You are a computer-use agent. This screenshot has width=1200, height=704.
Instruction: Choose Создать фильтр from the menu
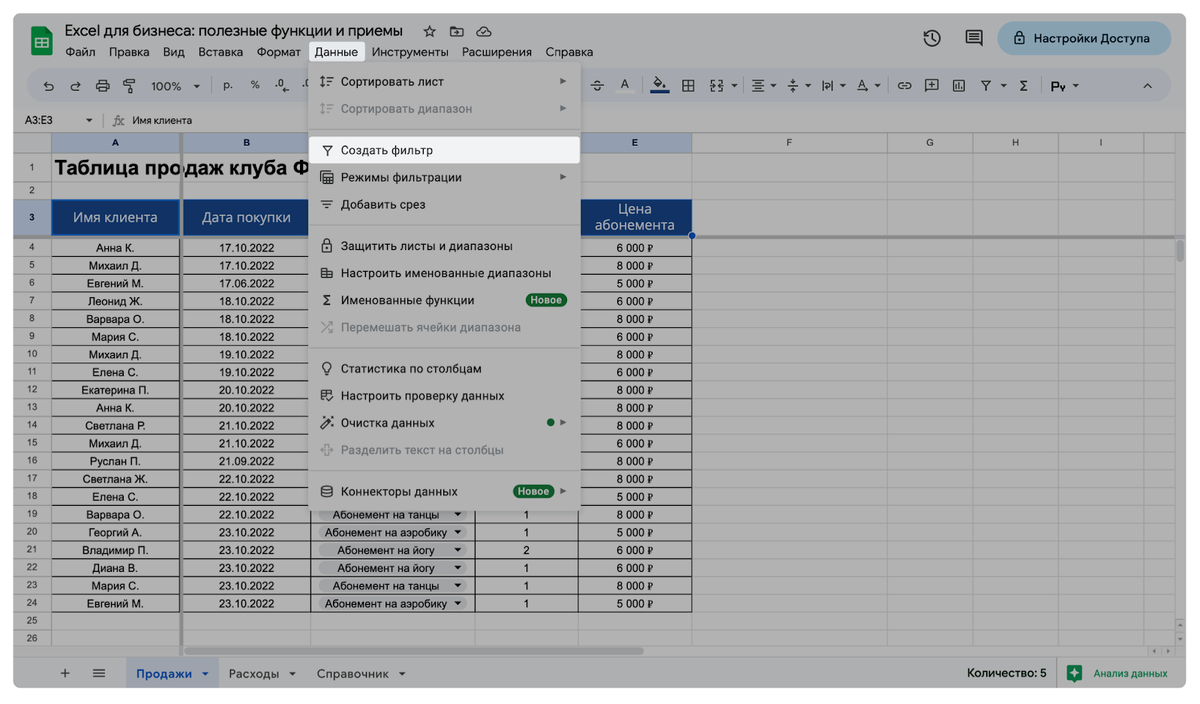pyautogui.click(x=444, y=150)
